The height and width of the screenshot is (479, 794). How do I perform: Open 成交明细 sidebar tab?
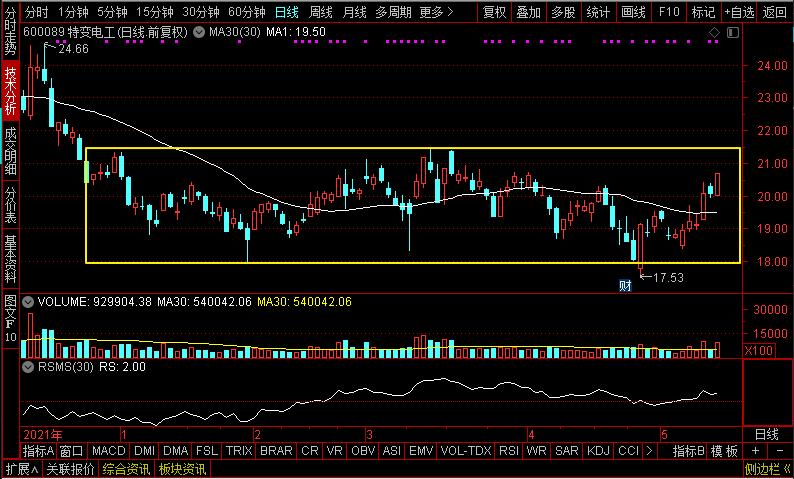click(10, 150)
